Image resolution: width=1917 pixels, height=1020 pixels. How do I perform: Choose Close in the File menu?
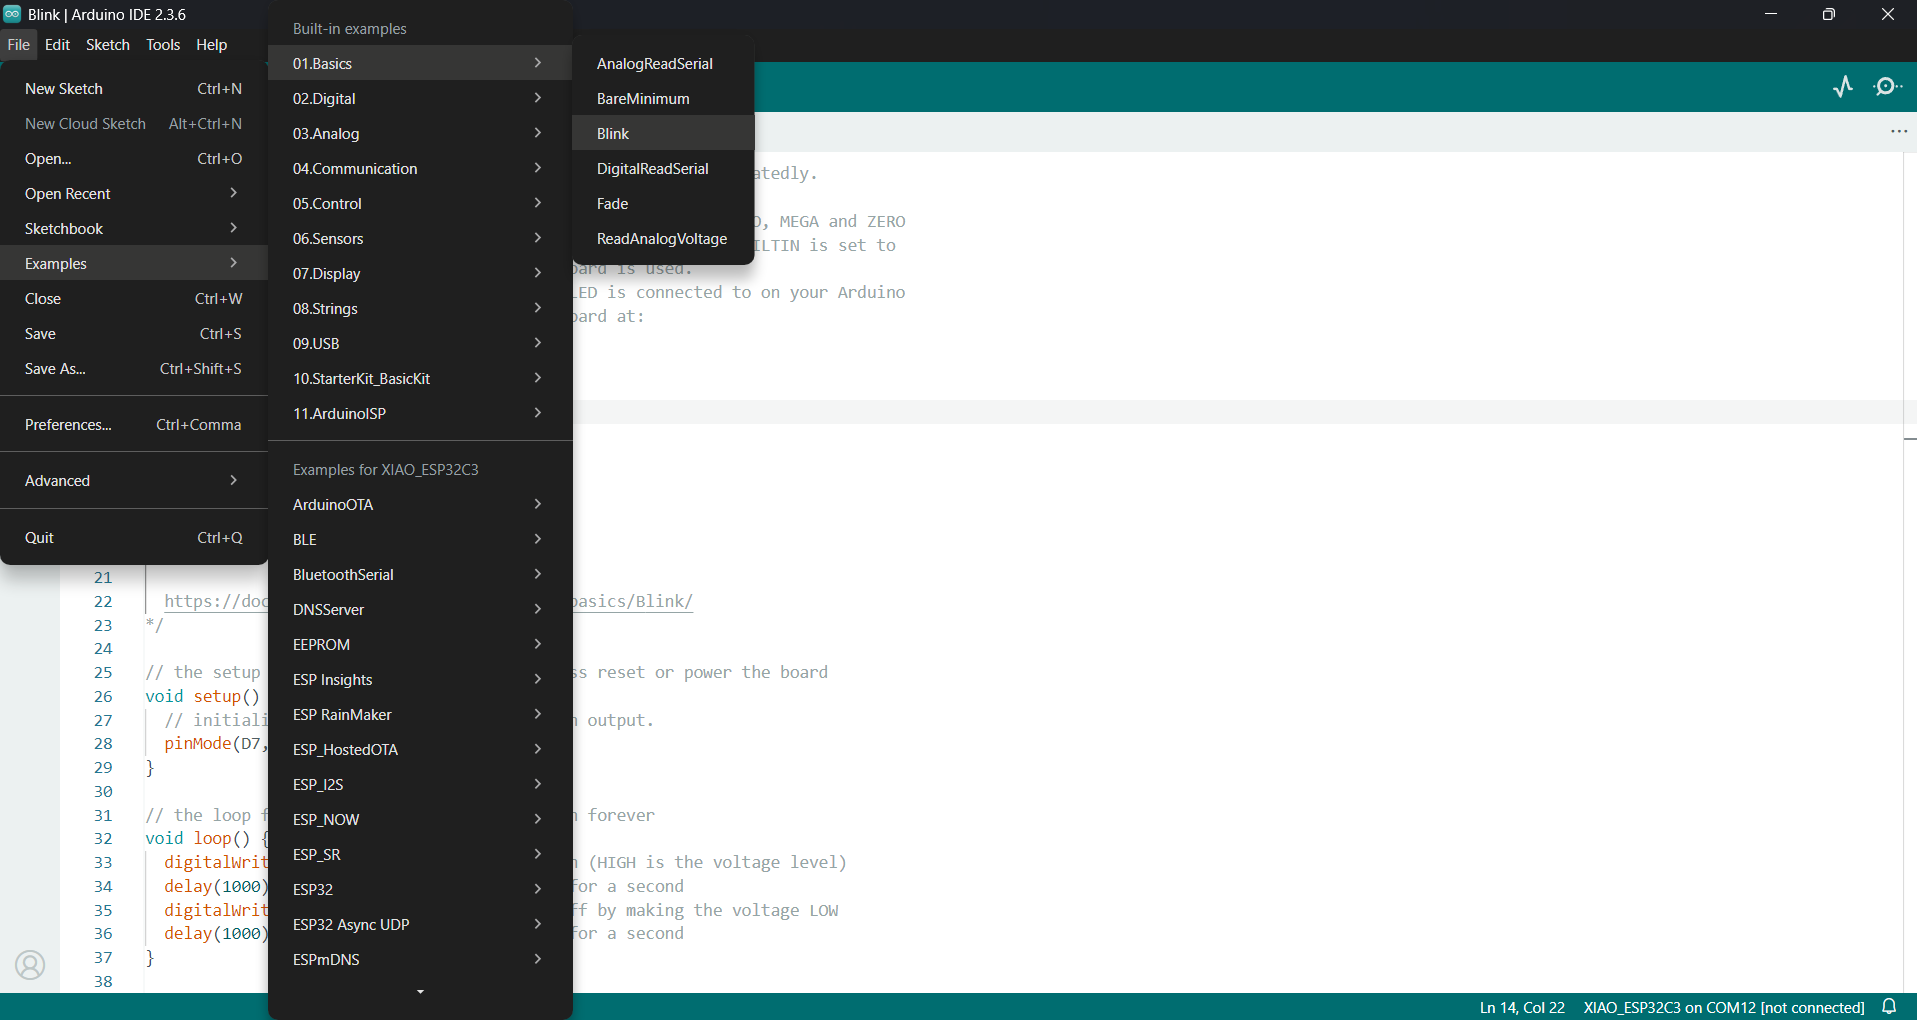pos(134,299)
